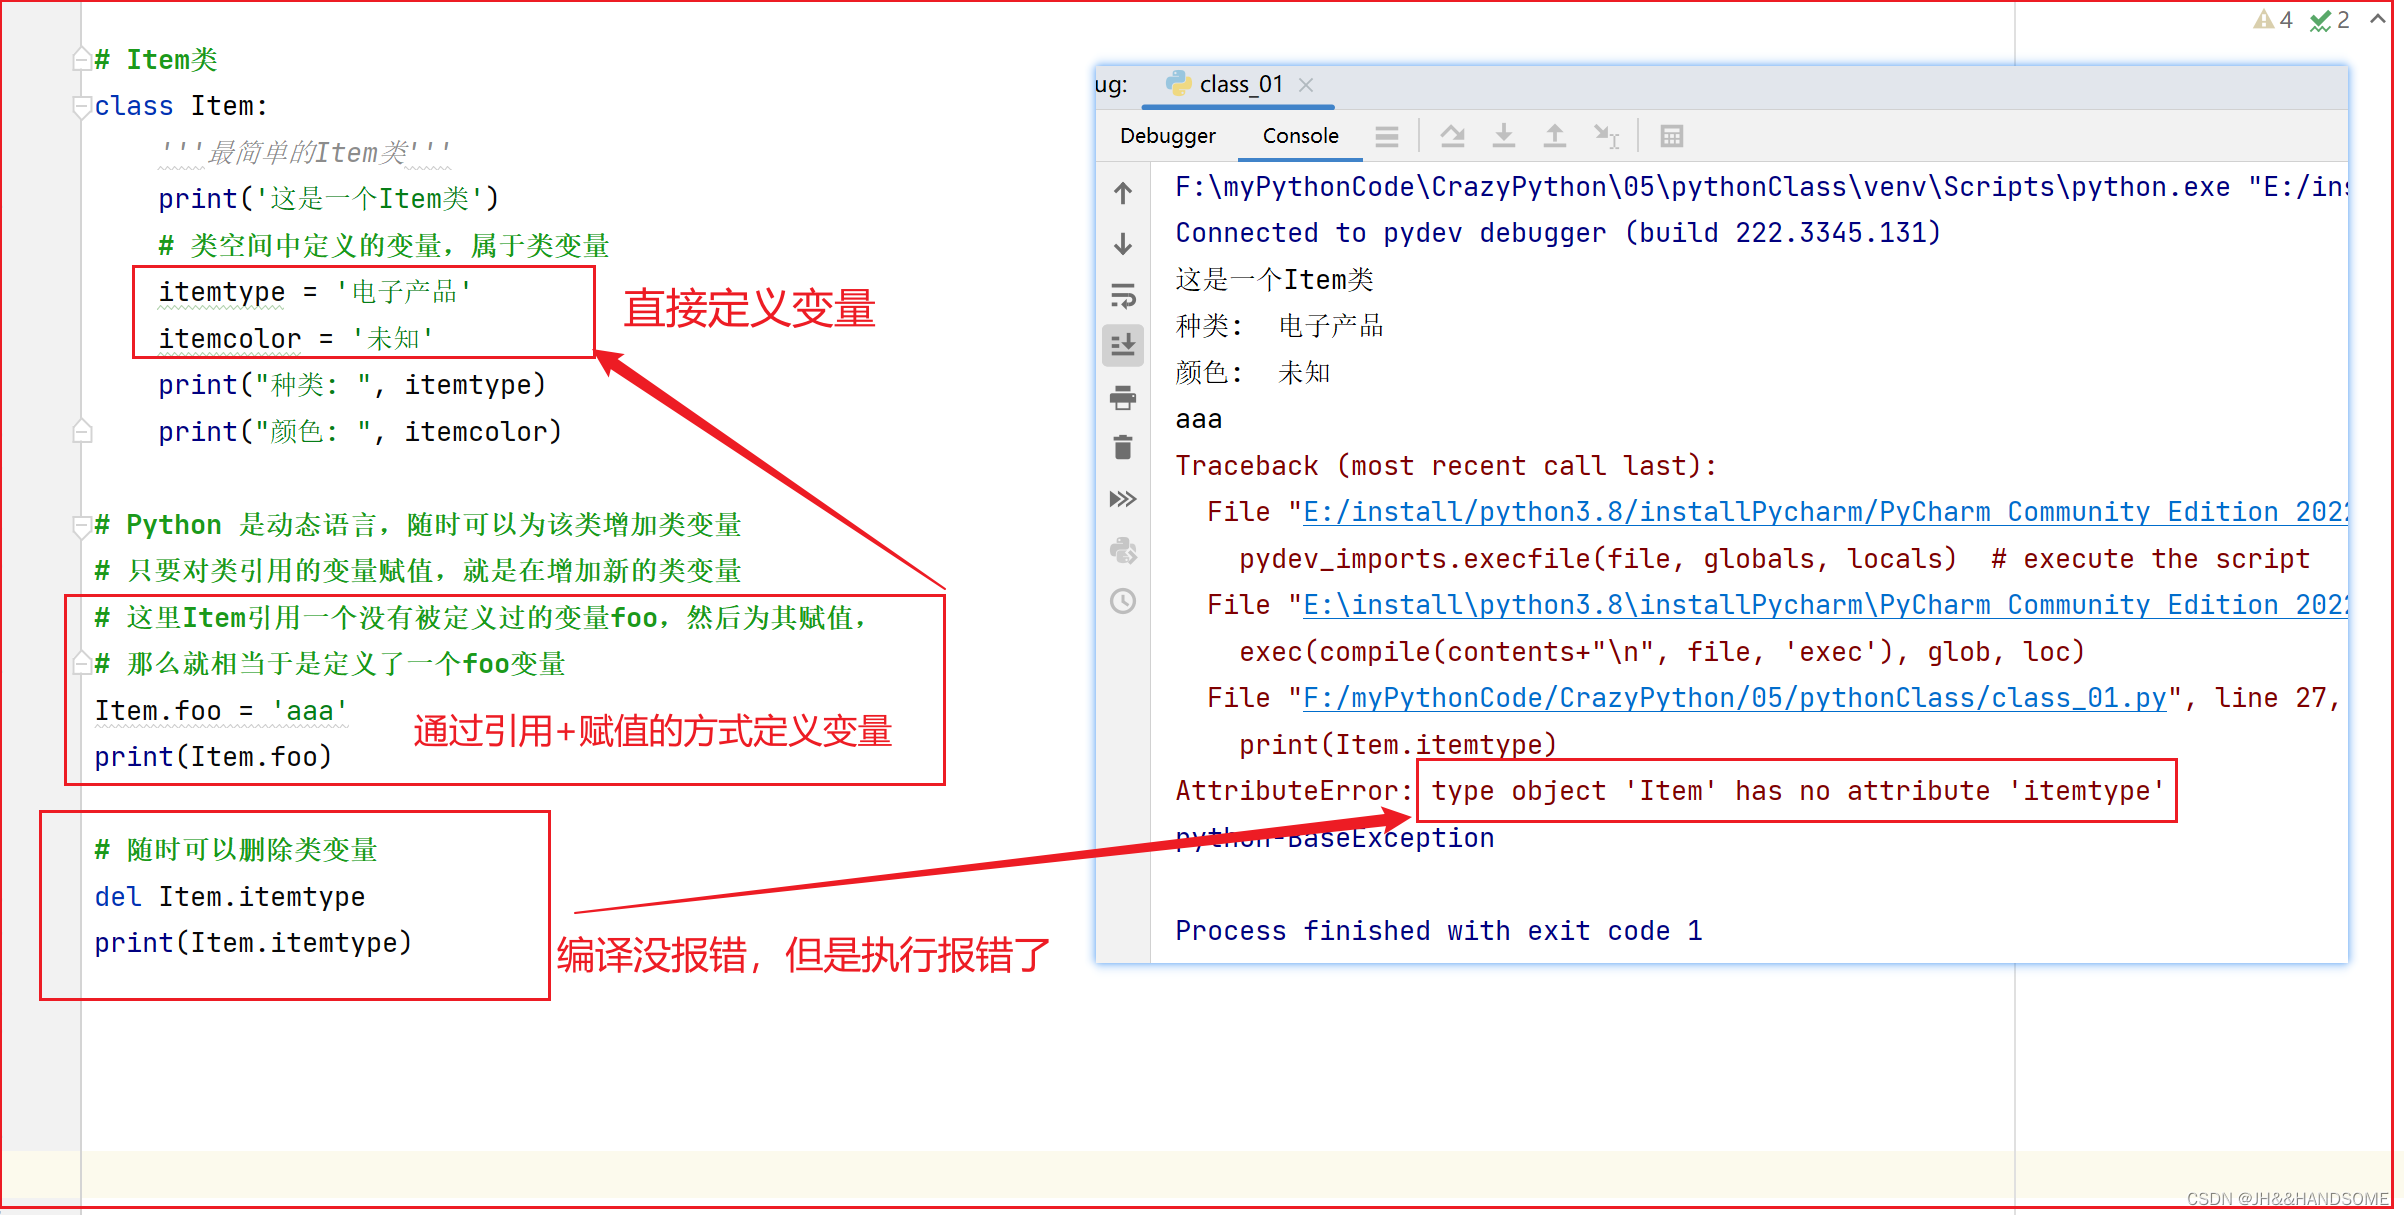The width and height of the screenshot is (2404, 1215).
Task: Click the line print("种类: ", itemtype)
Action: point(352,385)
